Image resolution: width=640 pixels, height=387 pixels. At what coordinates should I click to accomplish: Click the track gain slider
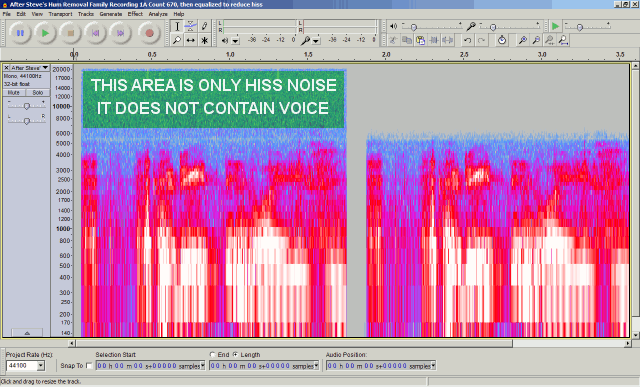click(x=27, y=106)
